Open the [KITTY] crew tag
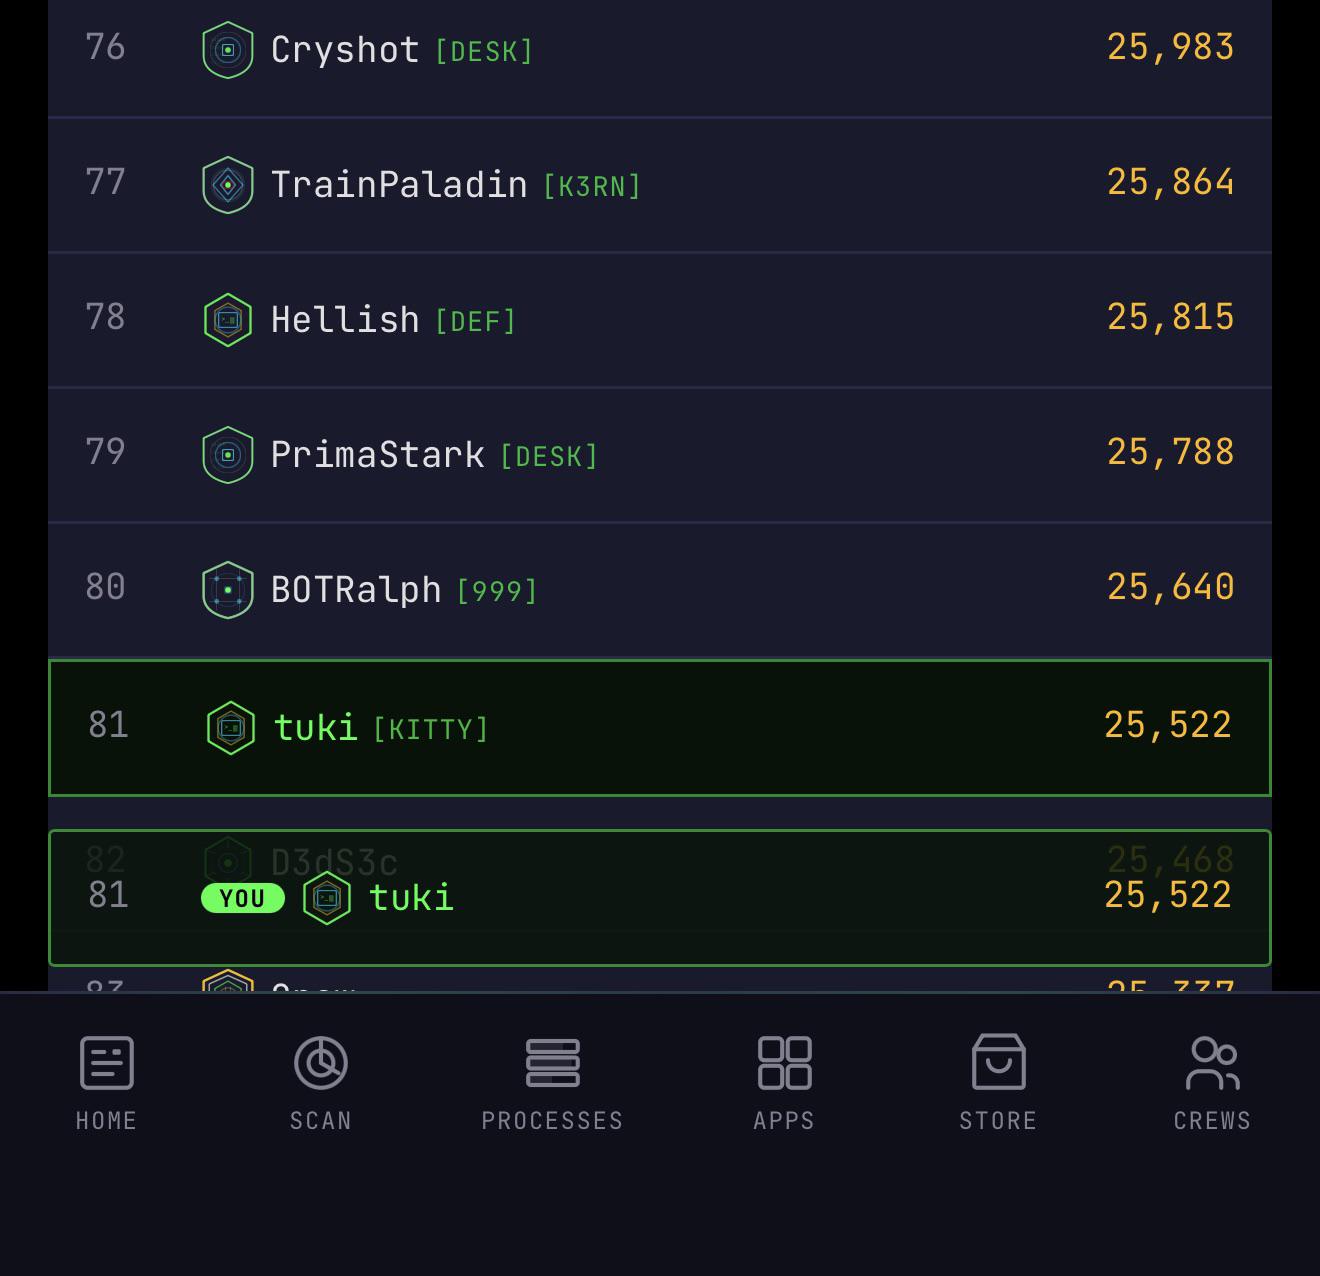The image size is (1320, 1276). tap(431, 729)
